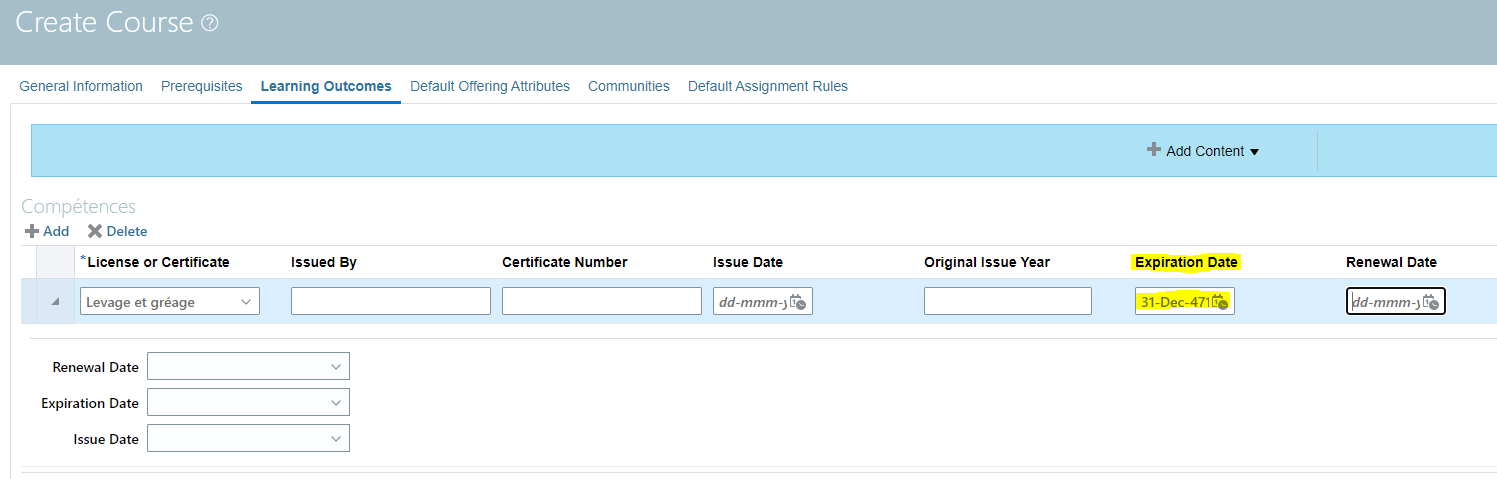Viewport: 1497px width, 479px height.
Task: Open the Default Offering Attributes tab
Action: click(490, 86)
